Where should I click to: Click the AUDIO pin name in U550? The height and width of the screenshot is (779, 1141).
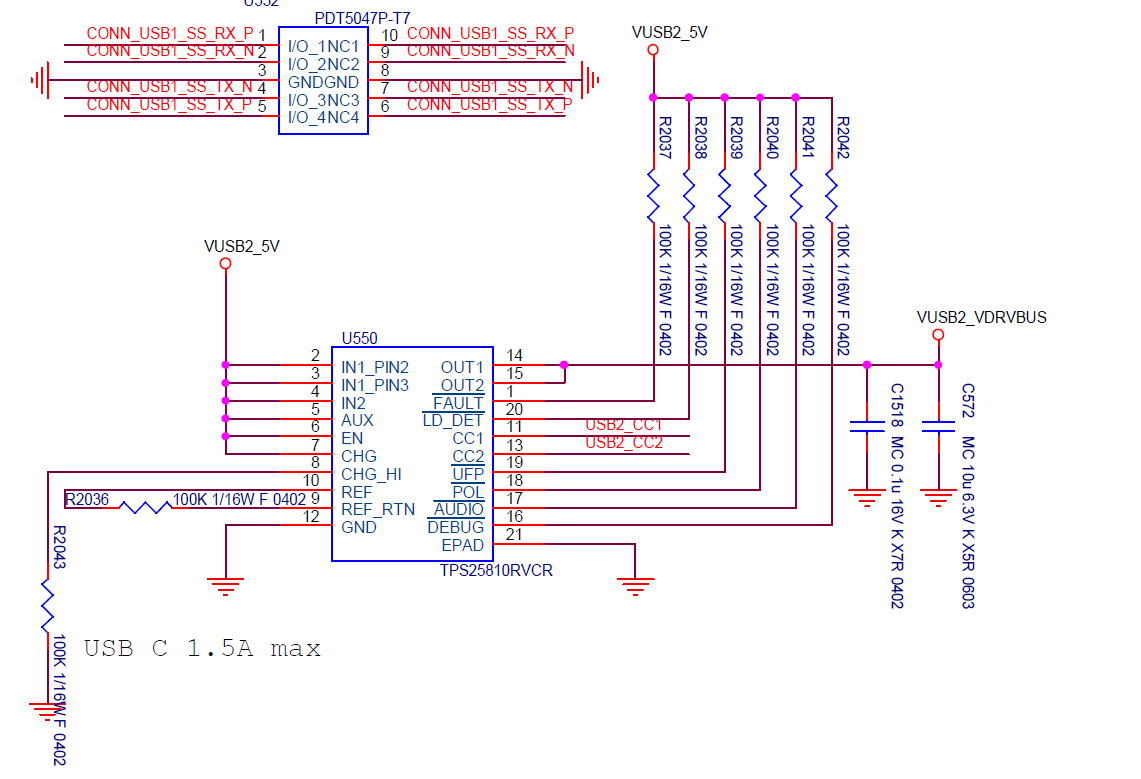[x=458, y=510]
